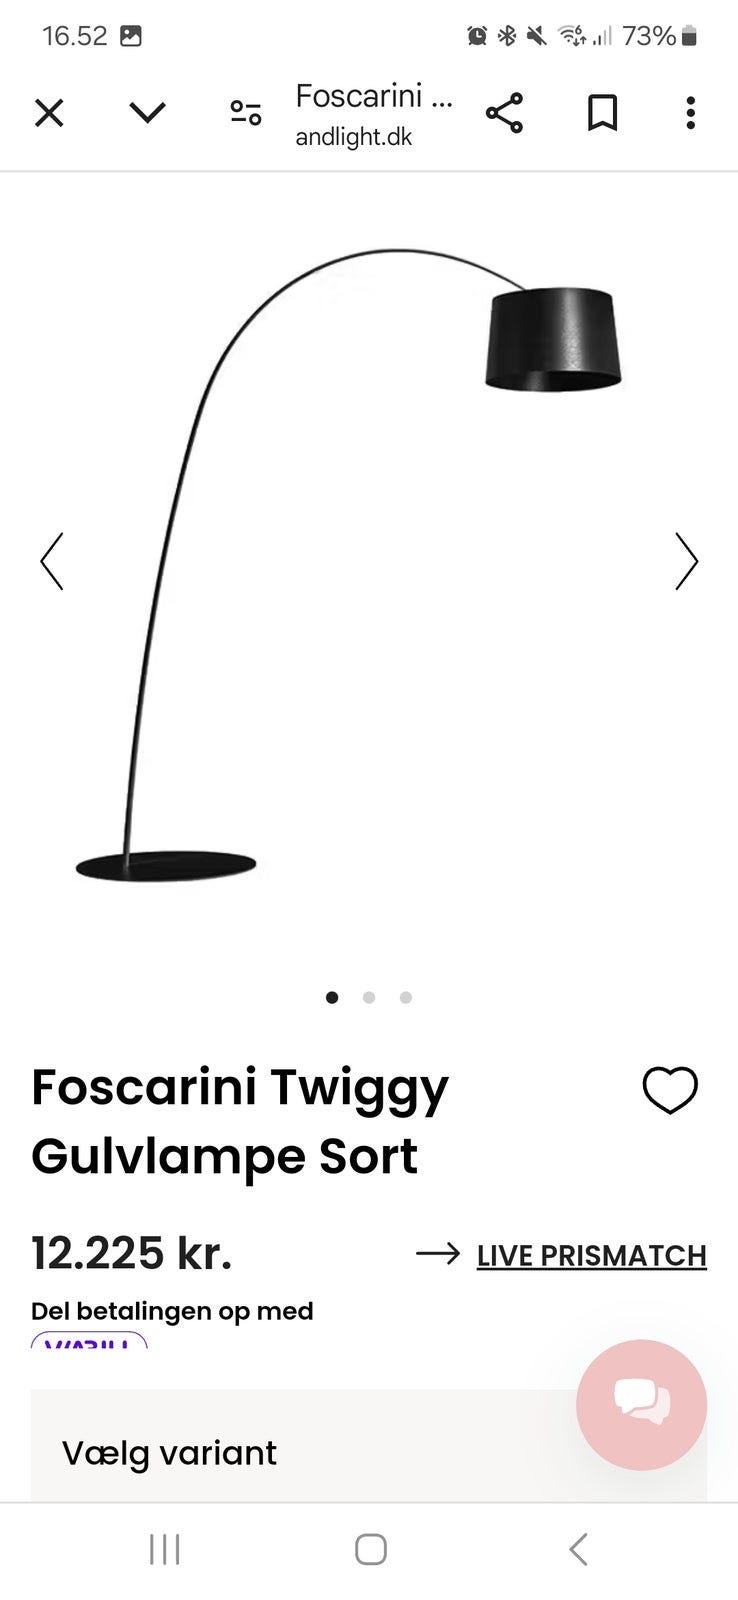
Task: Bookmark this Foscarini page
Action: point(602,113)
